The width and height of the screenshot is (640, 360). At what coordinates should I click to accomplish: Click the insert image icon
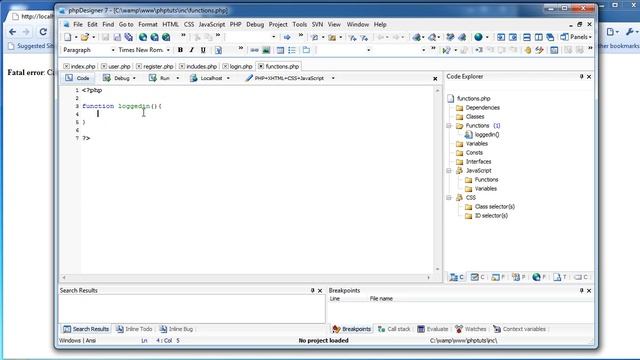pyautogui.click(x=266, y=50)
